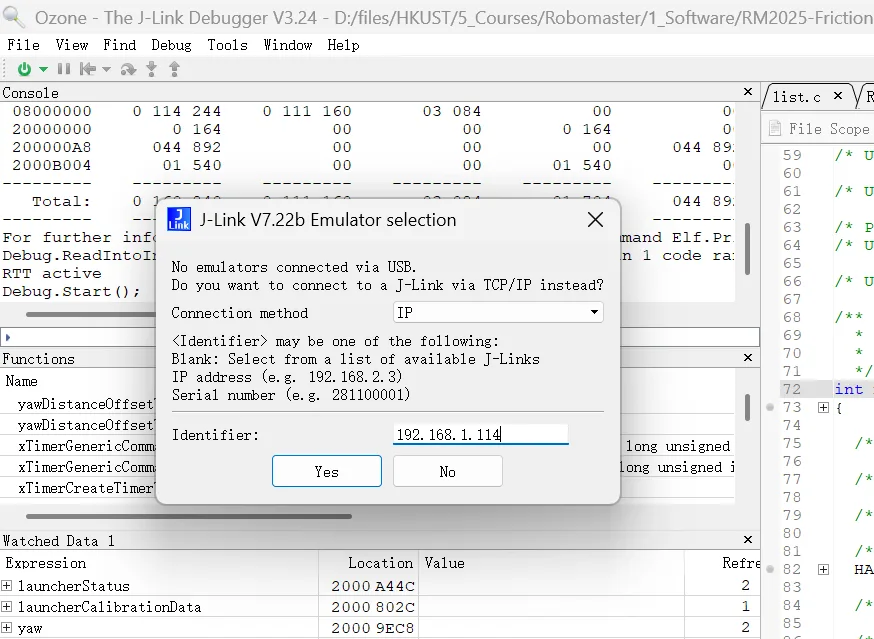Click the File Scope document icon
The width and height of the screenshot is (874, 639).
coord(775,129)
